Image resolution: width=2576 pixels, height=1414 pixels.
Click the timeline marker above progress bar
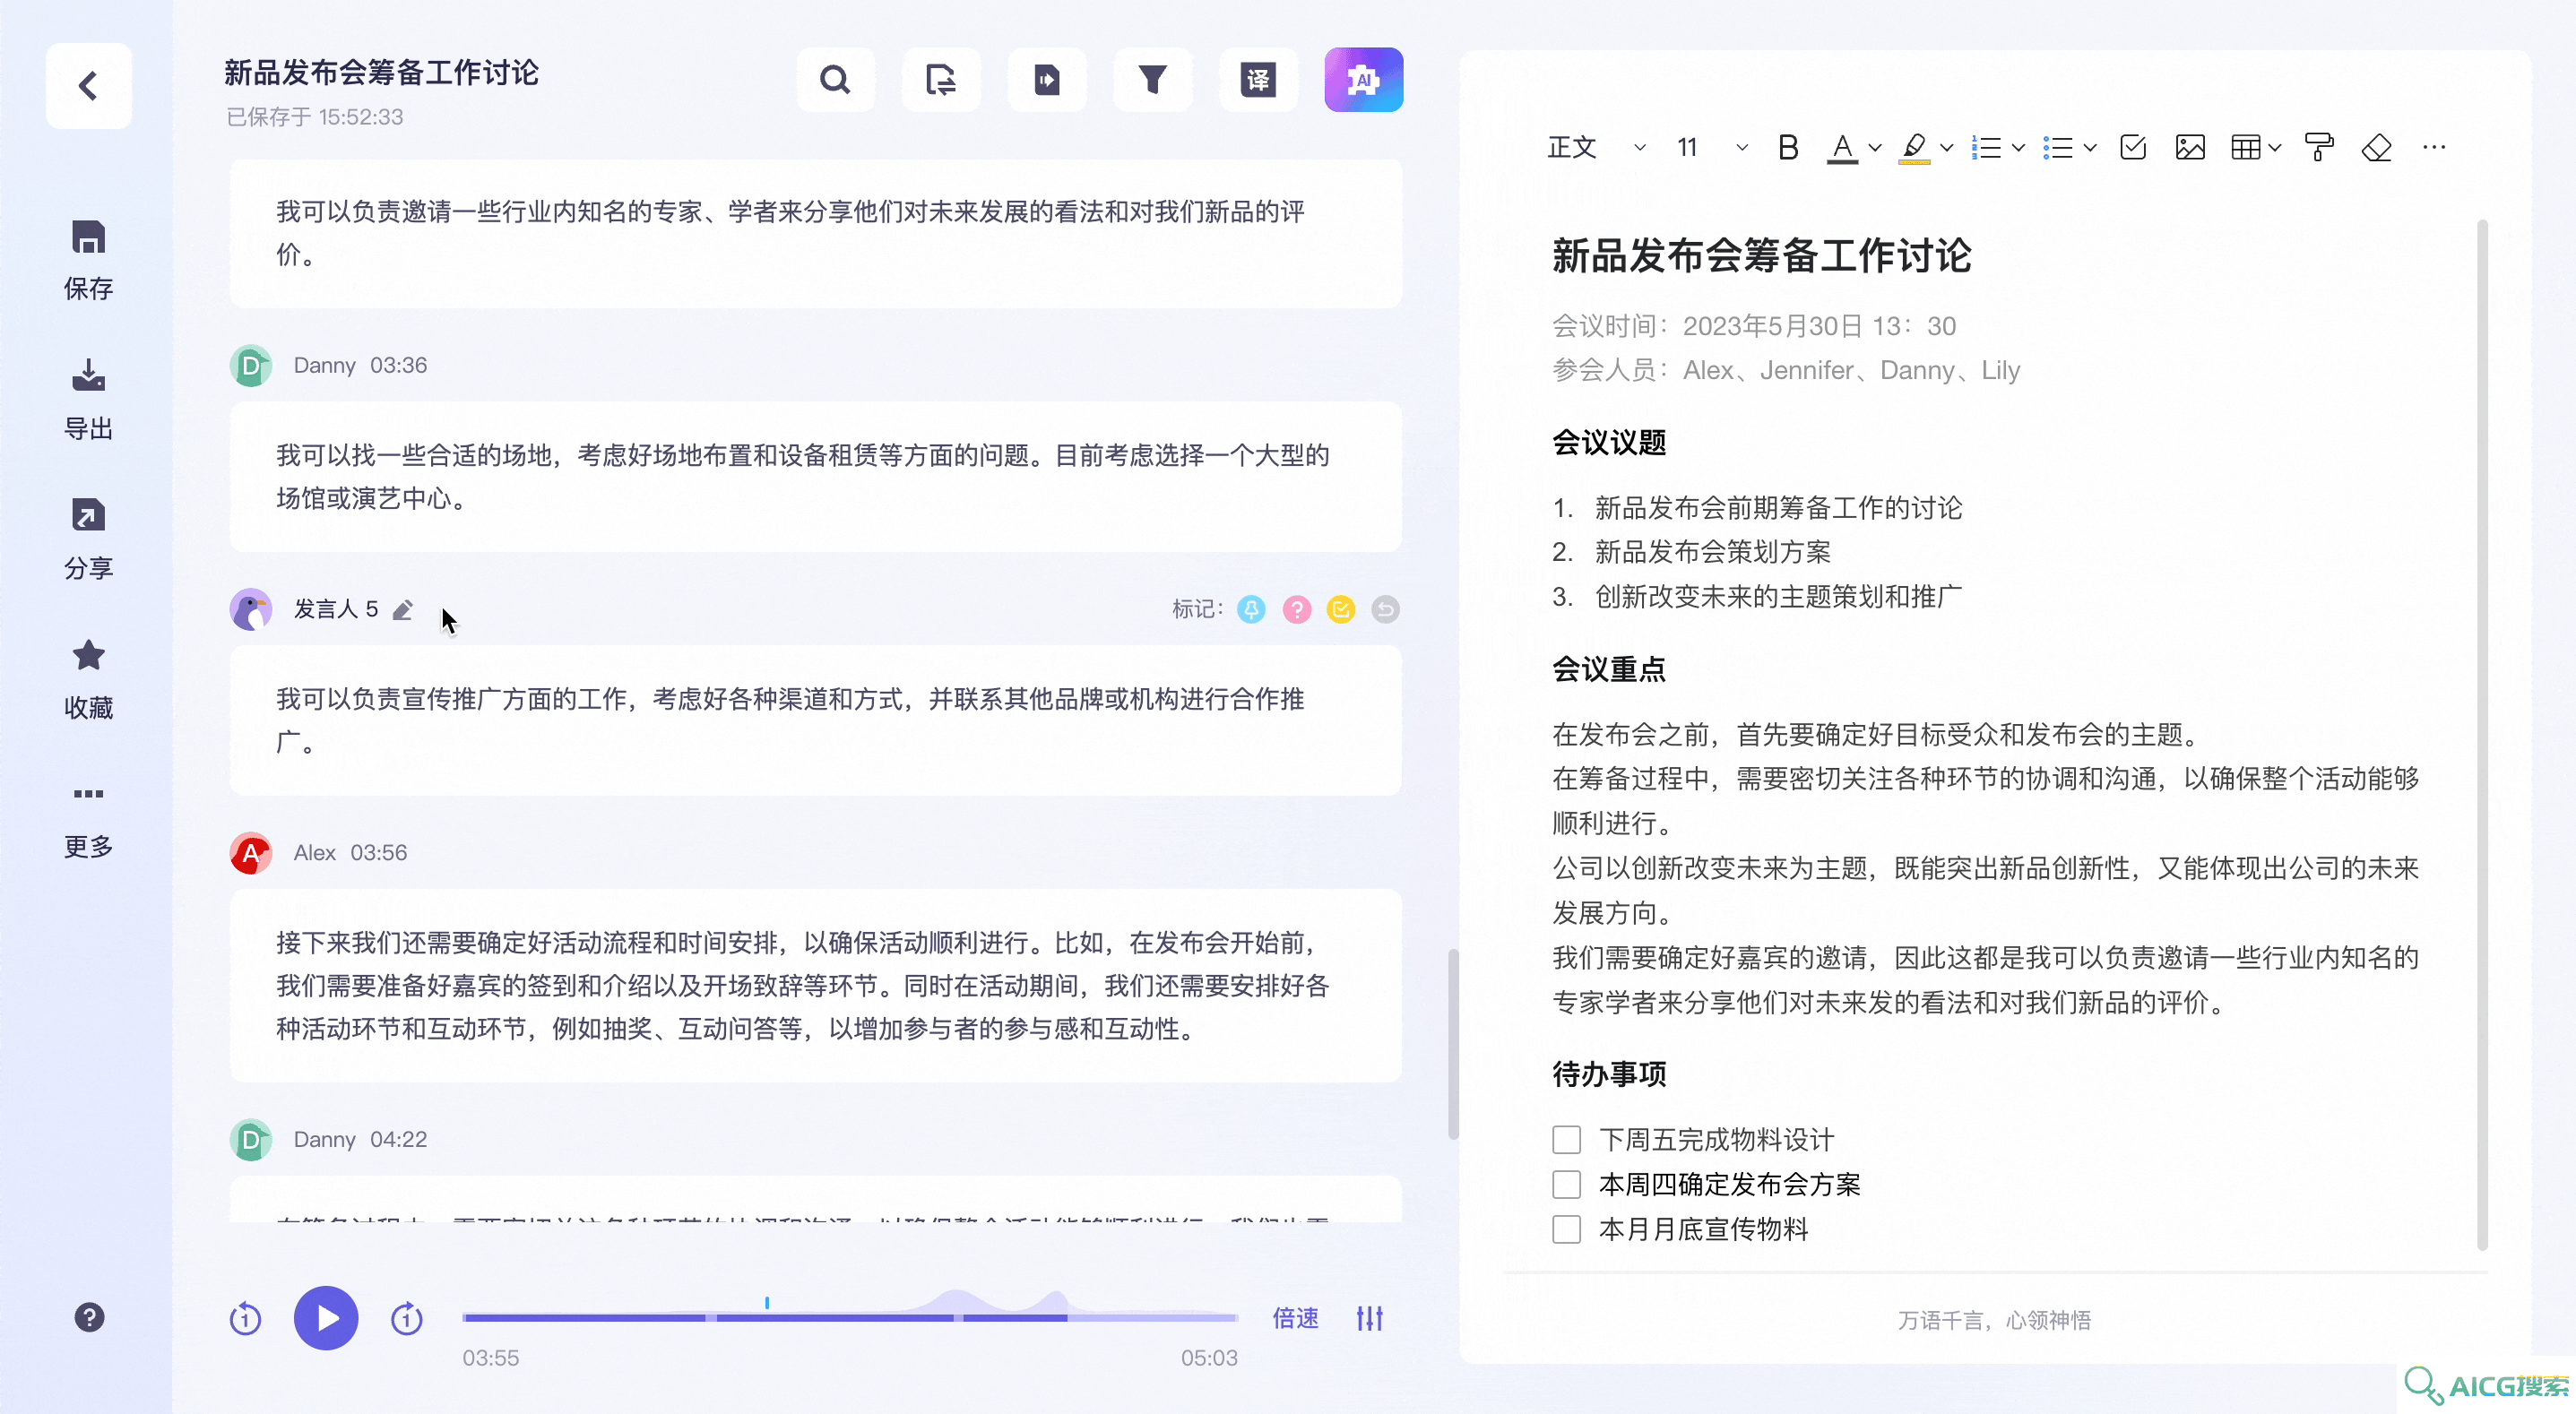(767, 1303)
